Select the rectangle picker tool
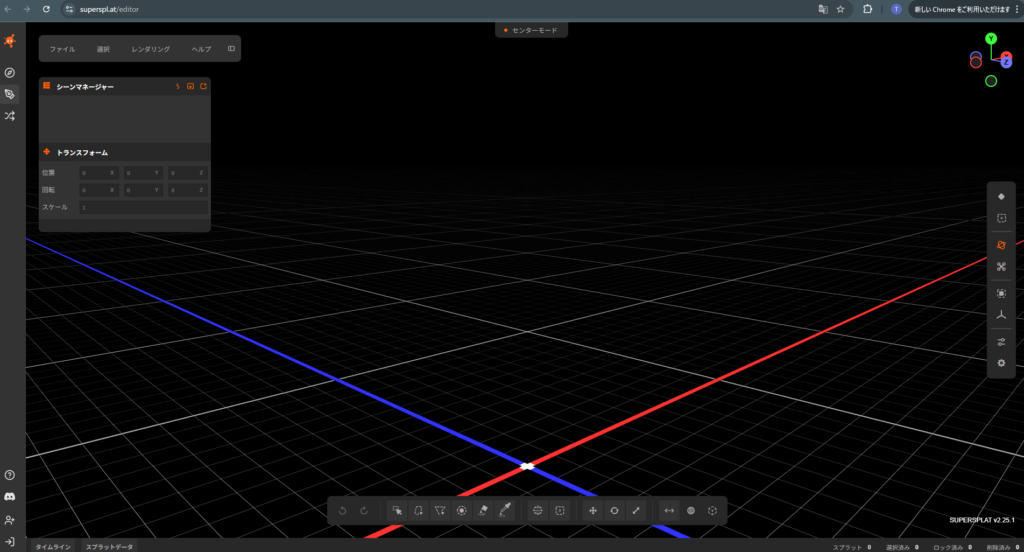Viewport: 1024px width, 552px height. [397, 511]
